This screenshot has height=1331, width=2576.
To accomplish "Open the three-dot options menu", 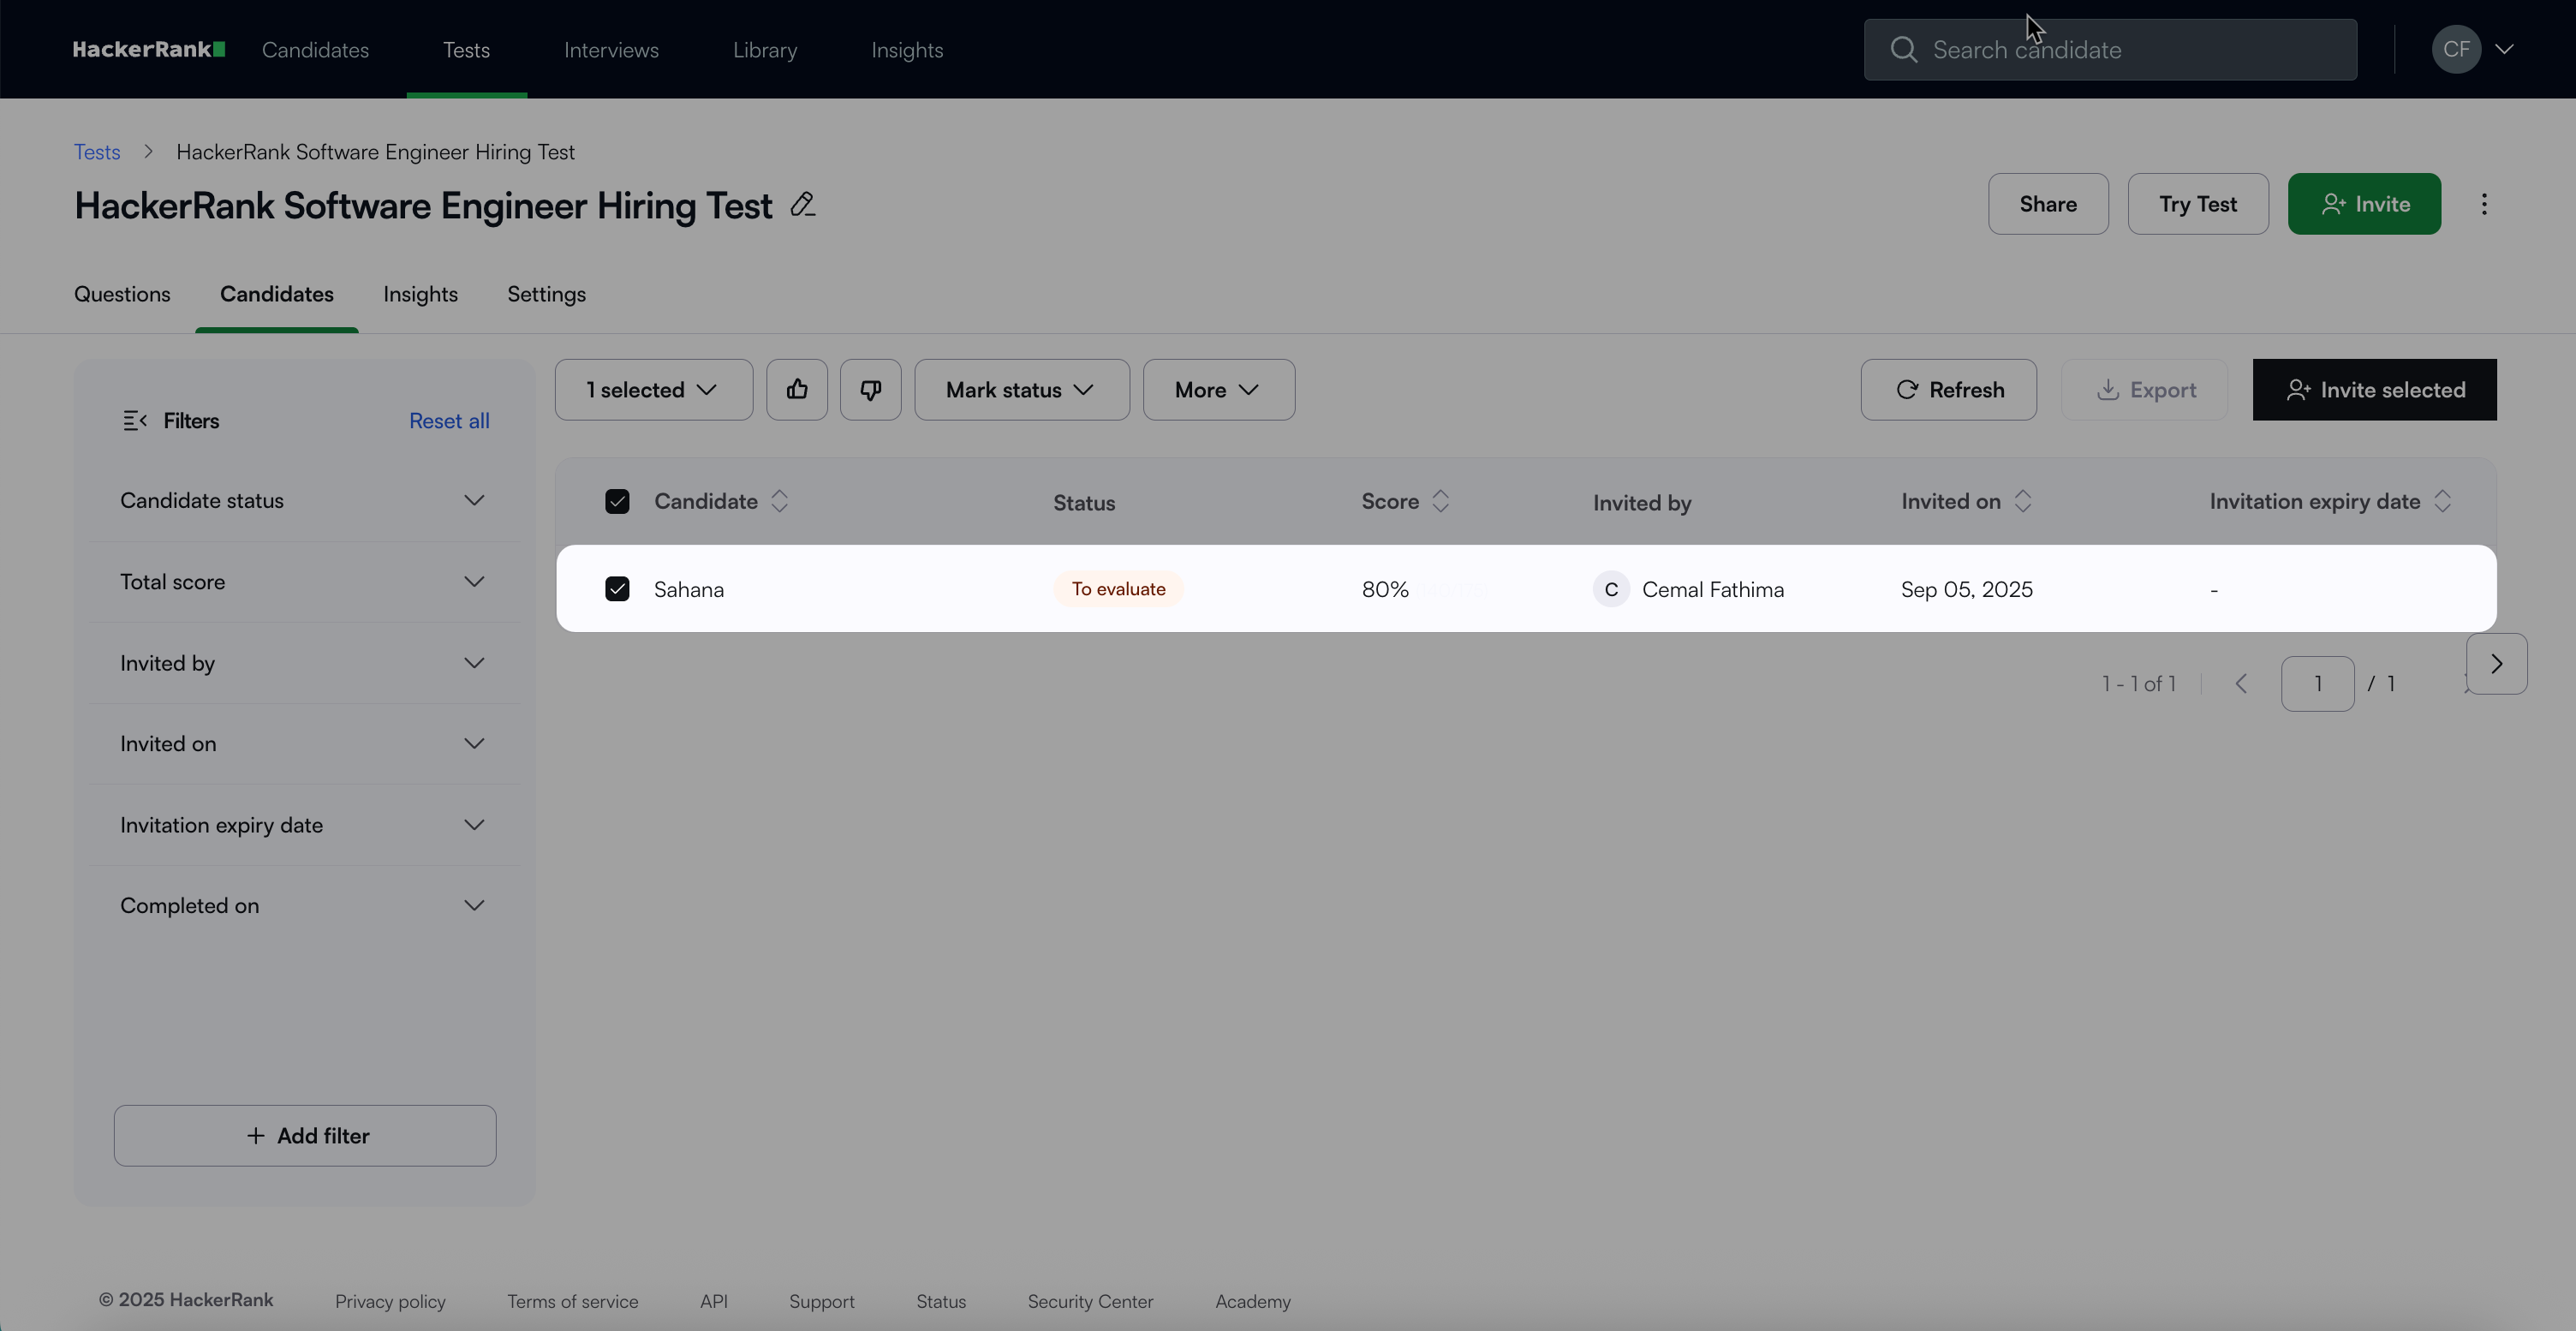I will 2484,204.
